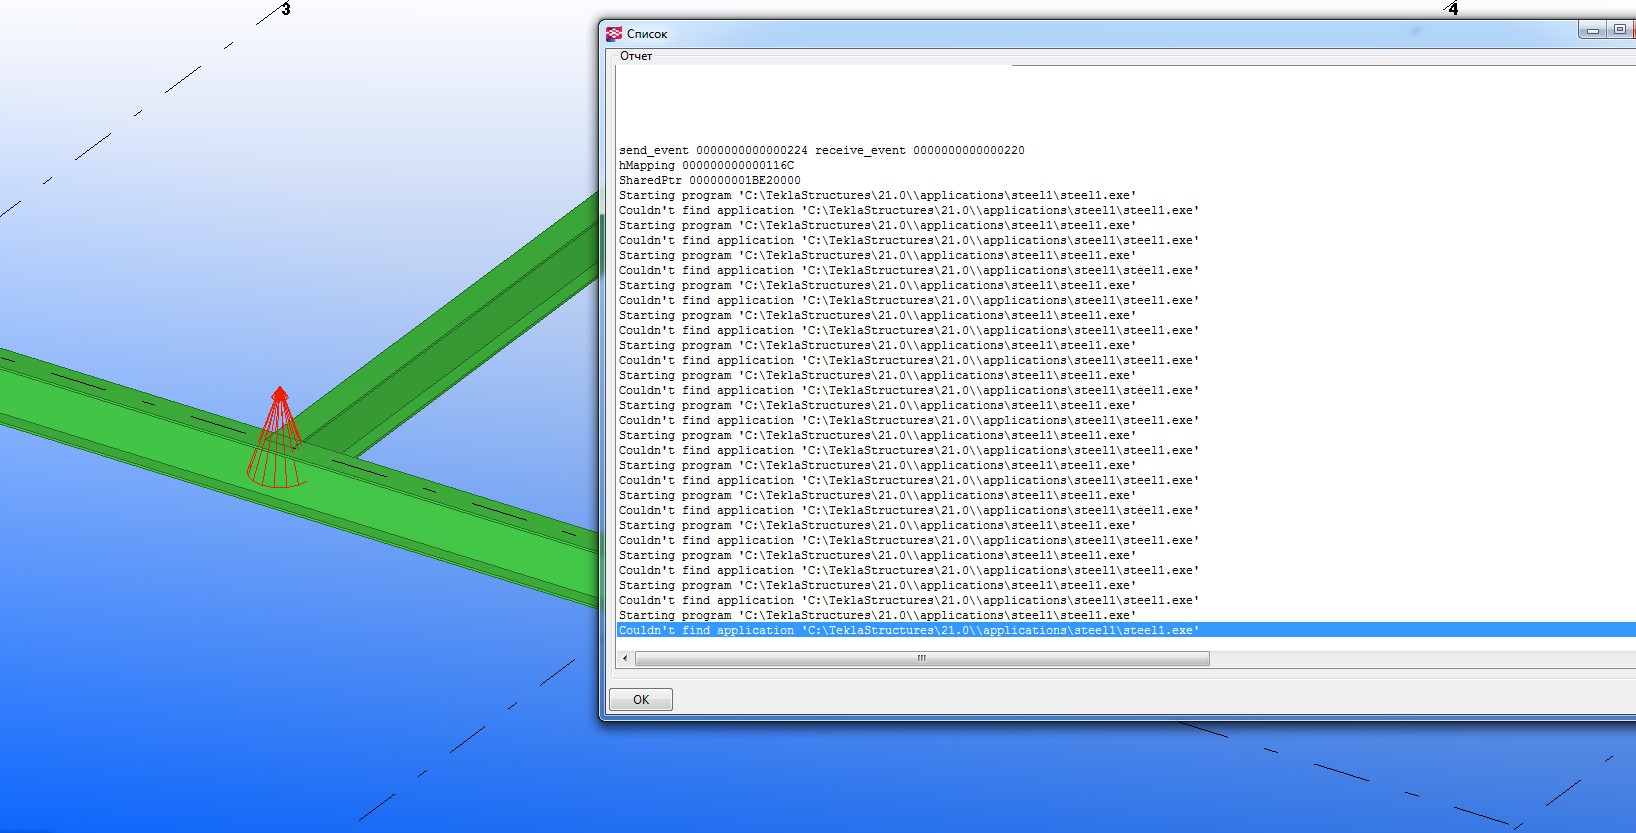This screenshot has width=1636, height=833.
Task: Select the last "Starting program" log line
Action: click(x=876, y=616)
